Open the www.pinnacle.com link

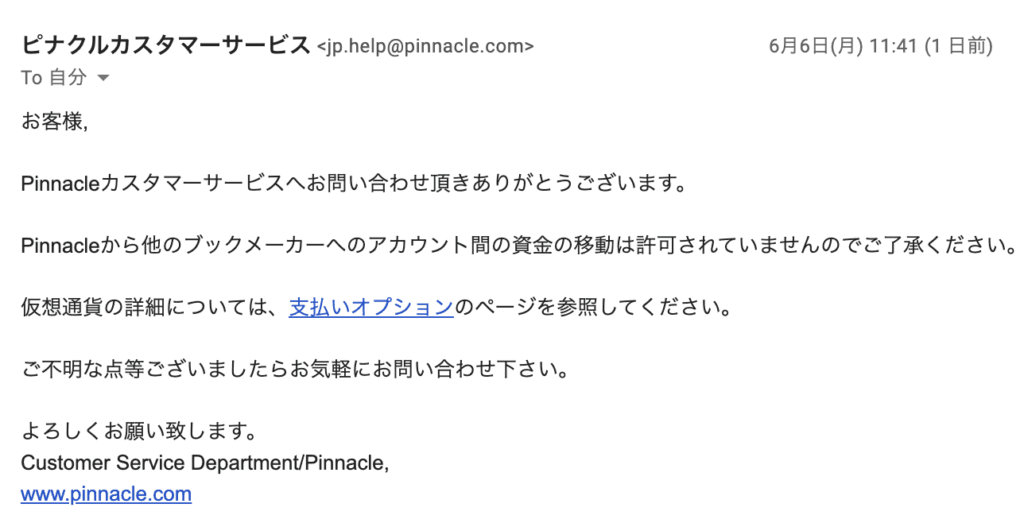click(x=106, y=494)
